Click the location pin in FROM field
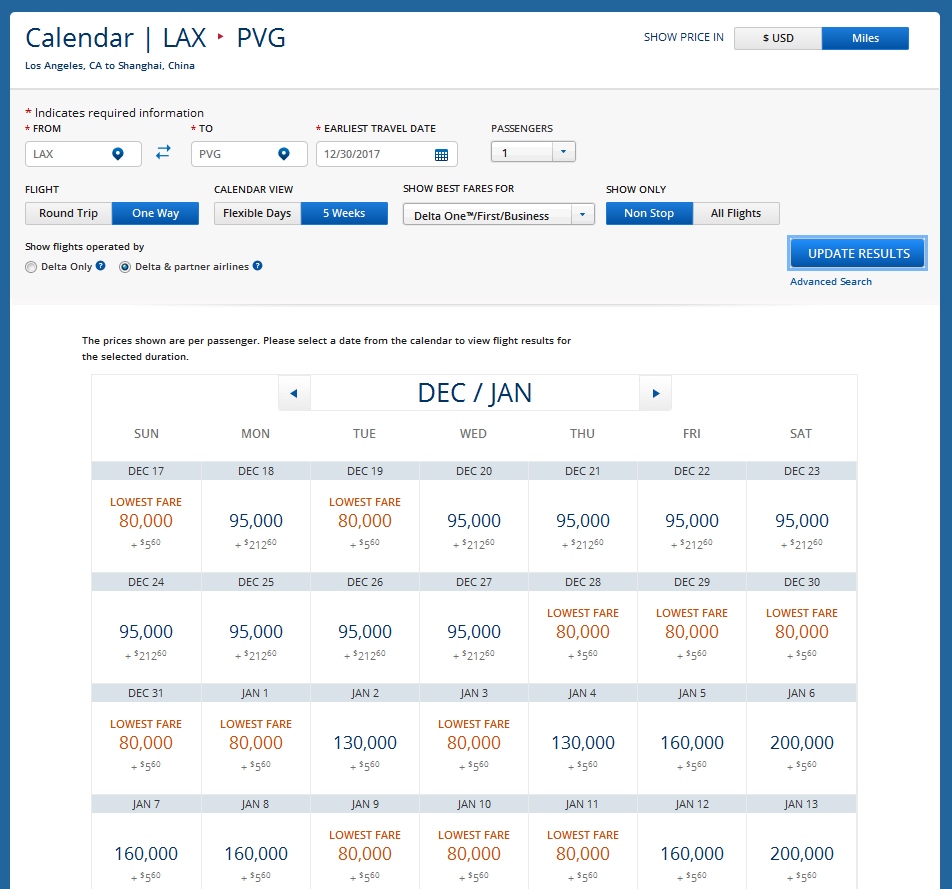The width and height of the screenshot is (952, 889). (x=117, y=154)
